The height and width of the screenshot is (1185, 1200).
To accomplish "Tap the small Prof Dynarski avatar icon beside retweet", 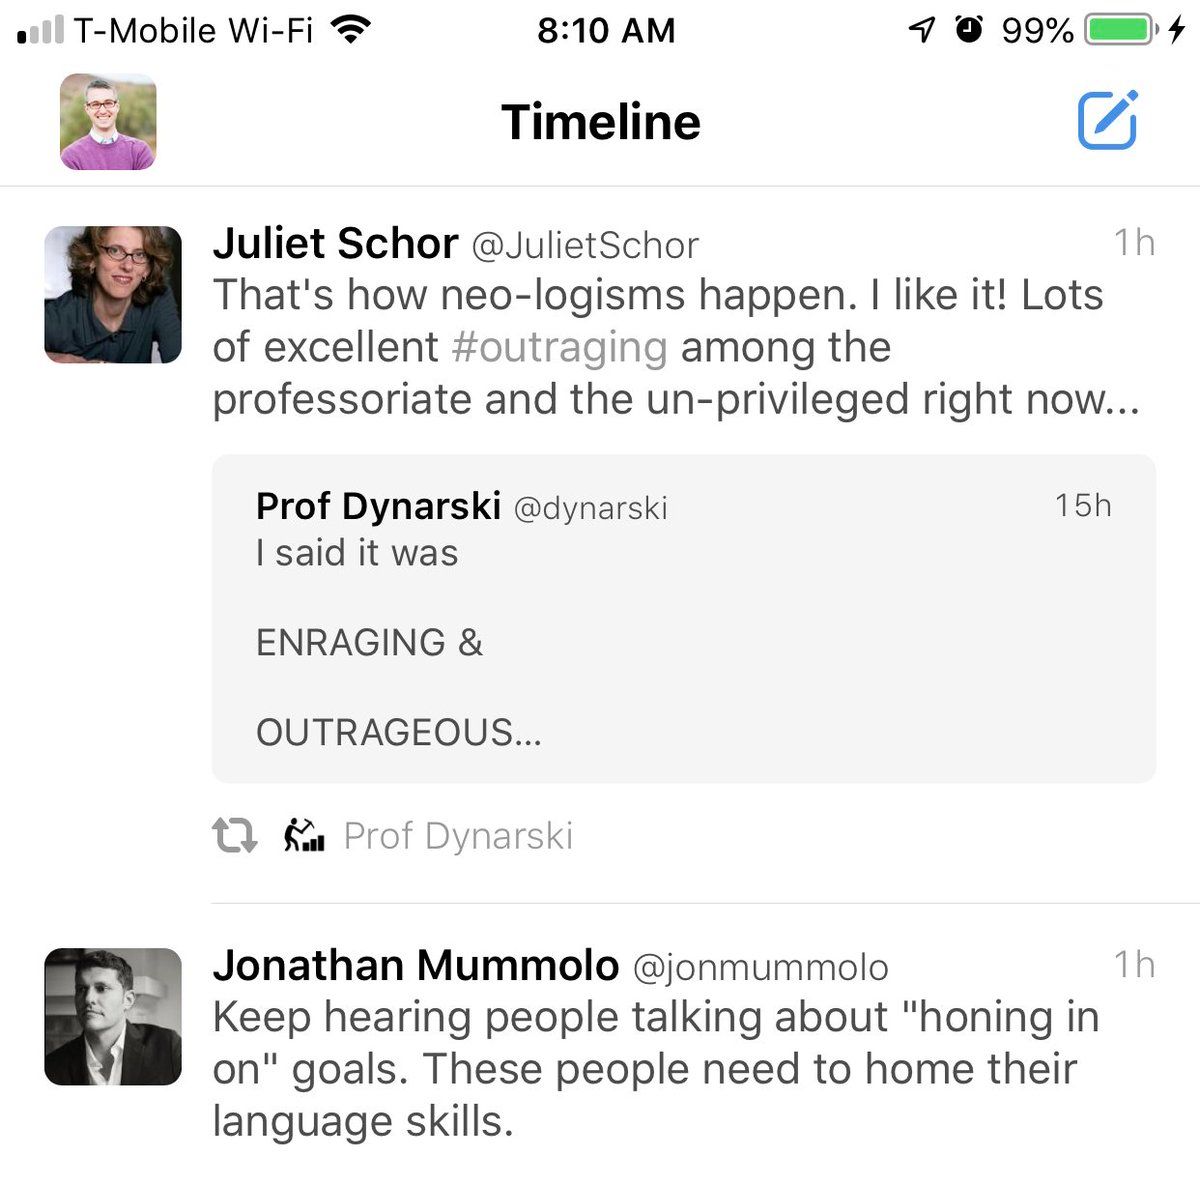I will pyautogui.click(x=303, y=835).
